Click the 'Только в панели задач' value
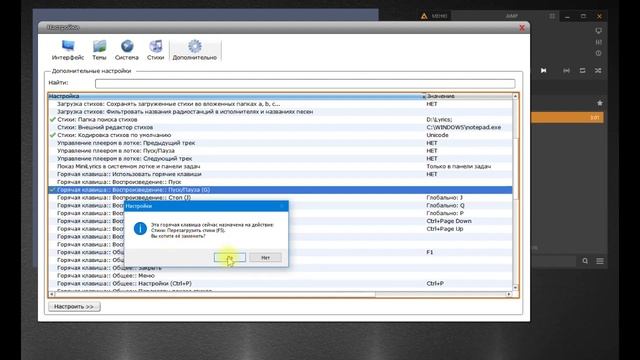 [x=459, y=166]
